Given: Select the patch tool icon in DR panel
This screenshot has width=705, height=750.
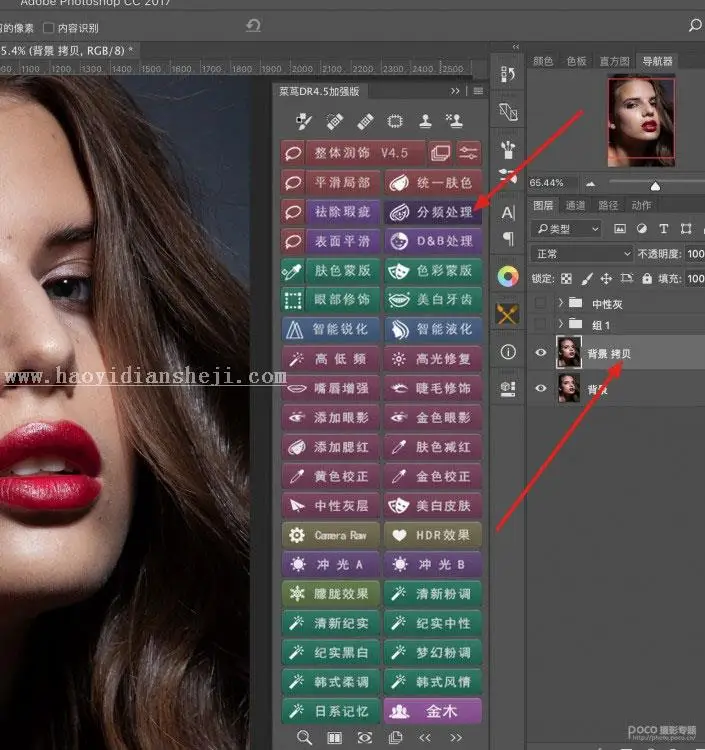Looking at the screenshot, I should 395,121.
